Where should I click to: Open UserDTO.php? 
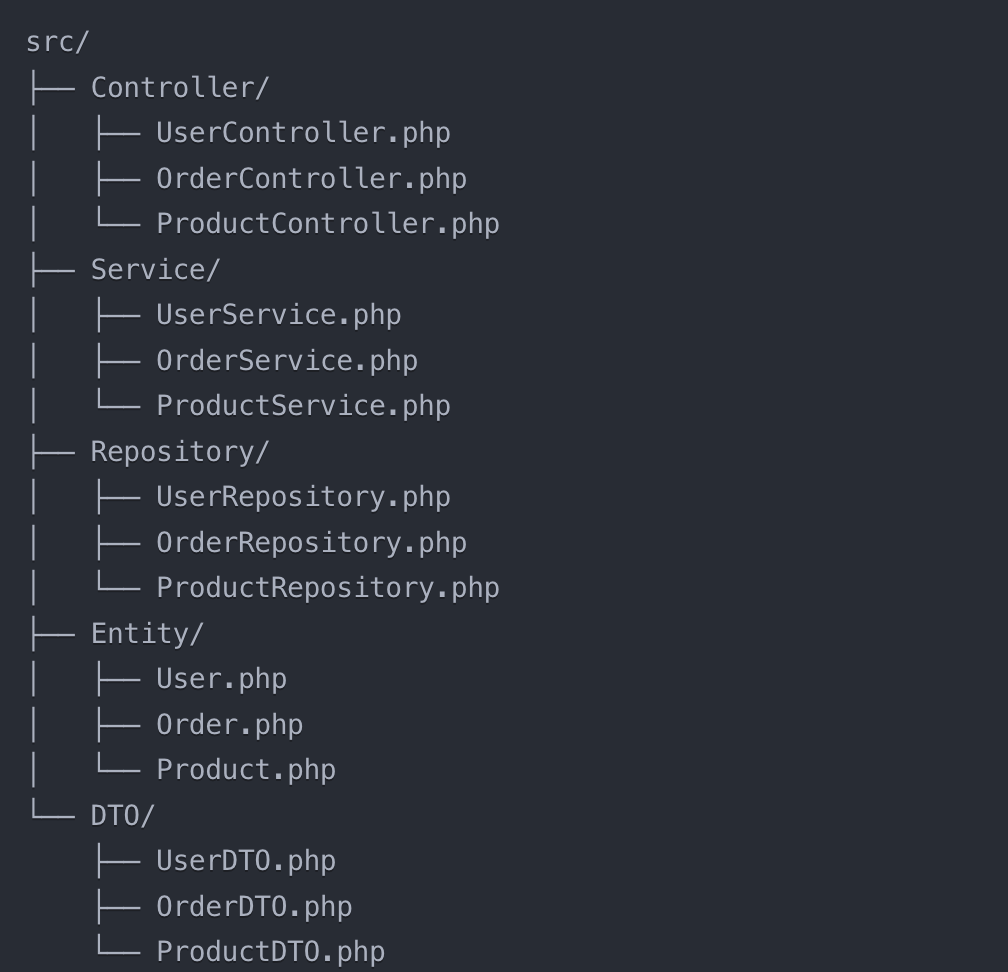[246, 861]
